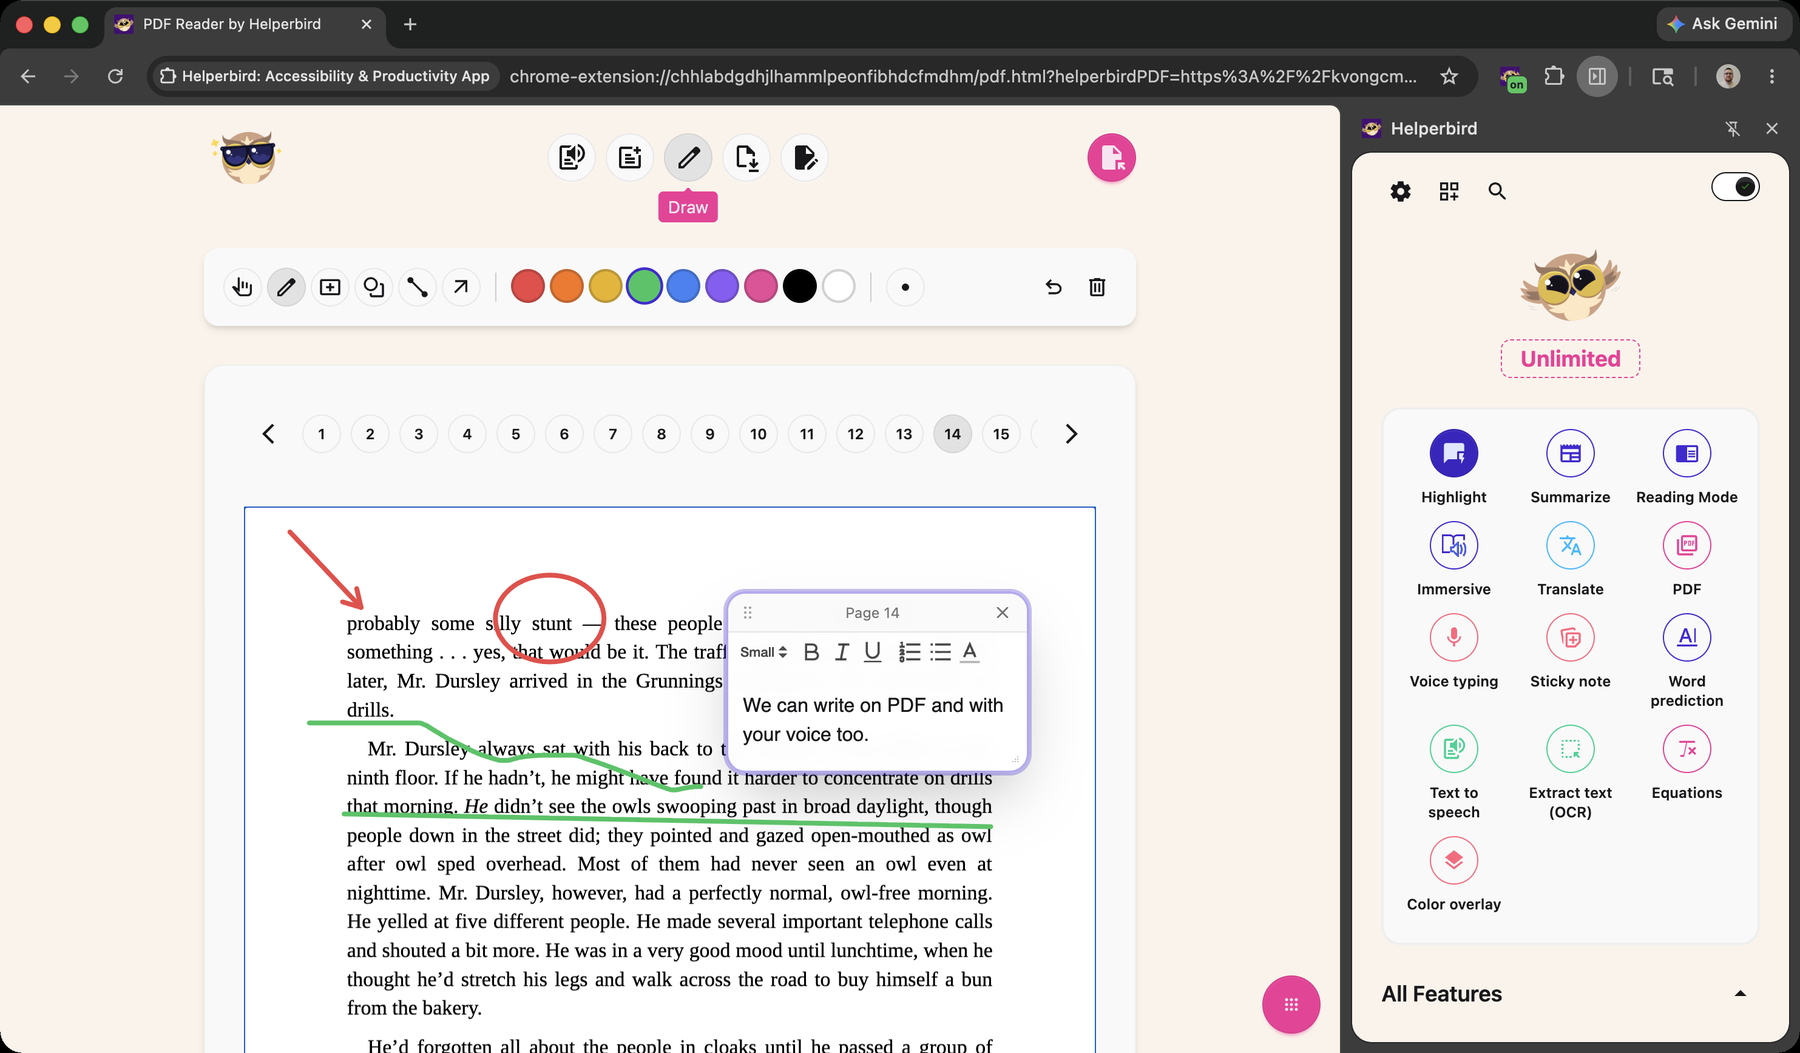Toggle italic in the sticky note
Viewport: 1800px width, 1053px height.
[842, 652]
